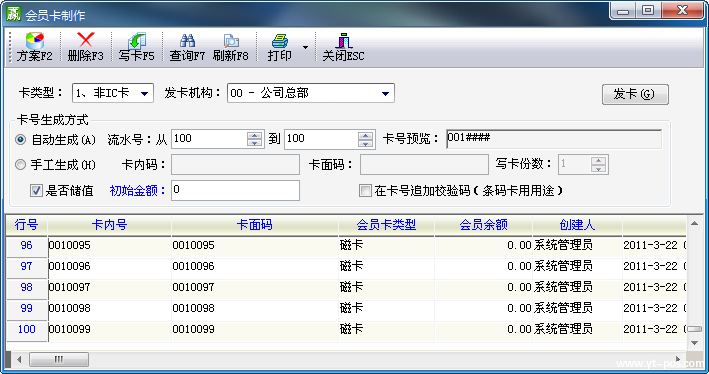The image size is (709, 374).
Task: Sort by the 行号 column header
Action: coord(26,225)
